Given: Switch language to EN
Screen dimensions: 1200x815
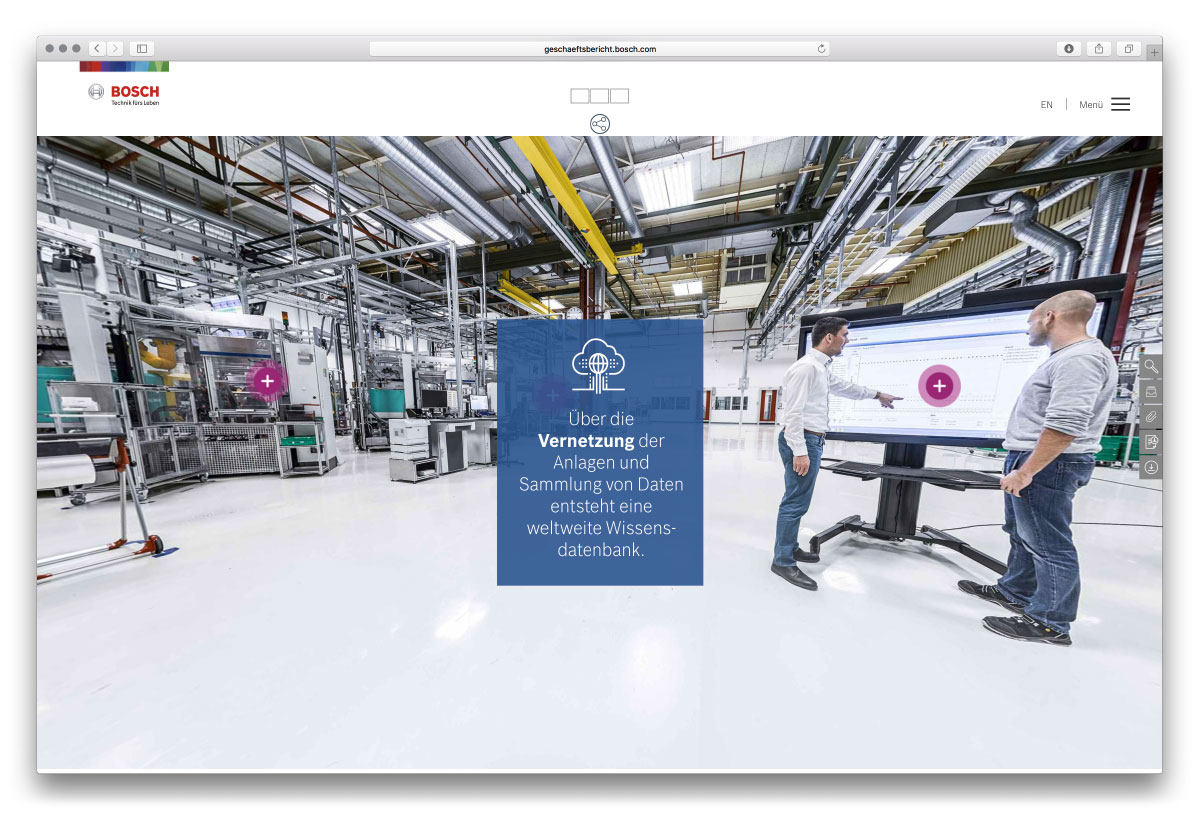Looking at the screenshot, I should pyautogui.click(x=1046, y=105).
